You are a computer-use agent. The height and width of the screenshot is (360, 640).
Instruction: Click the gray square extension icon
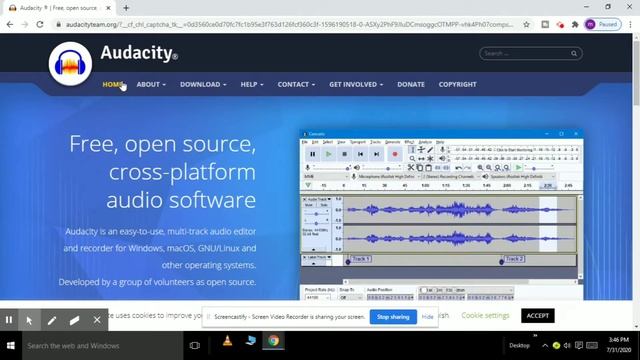tap(545, 24)
